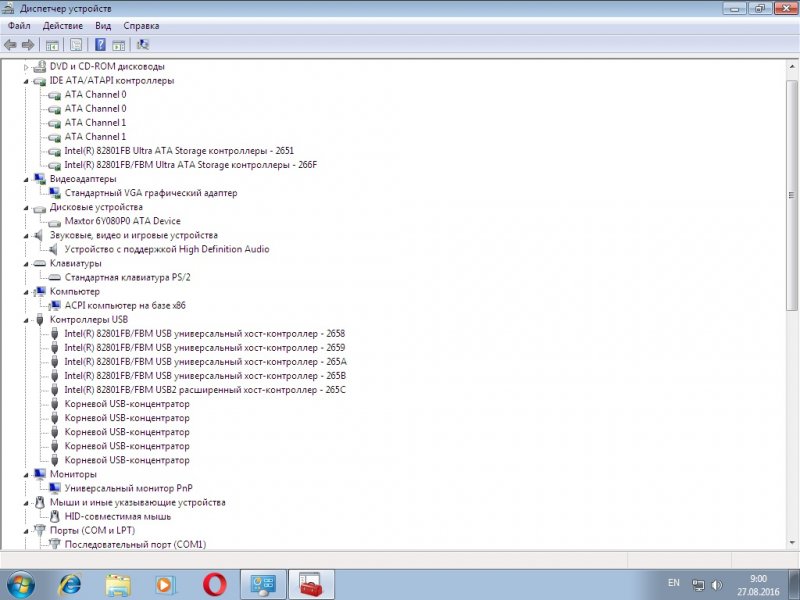Click the volume speaker icon in the tray
800x600 pixels.
(x=717, y=584)
